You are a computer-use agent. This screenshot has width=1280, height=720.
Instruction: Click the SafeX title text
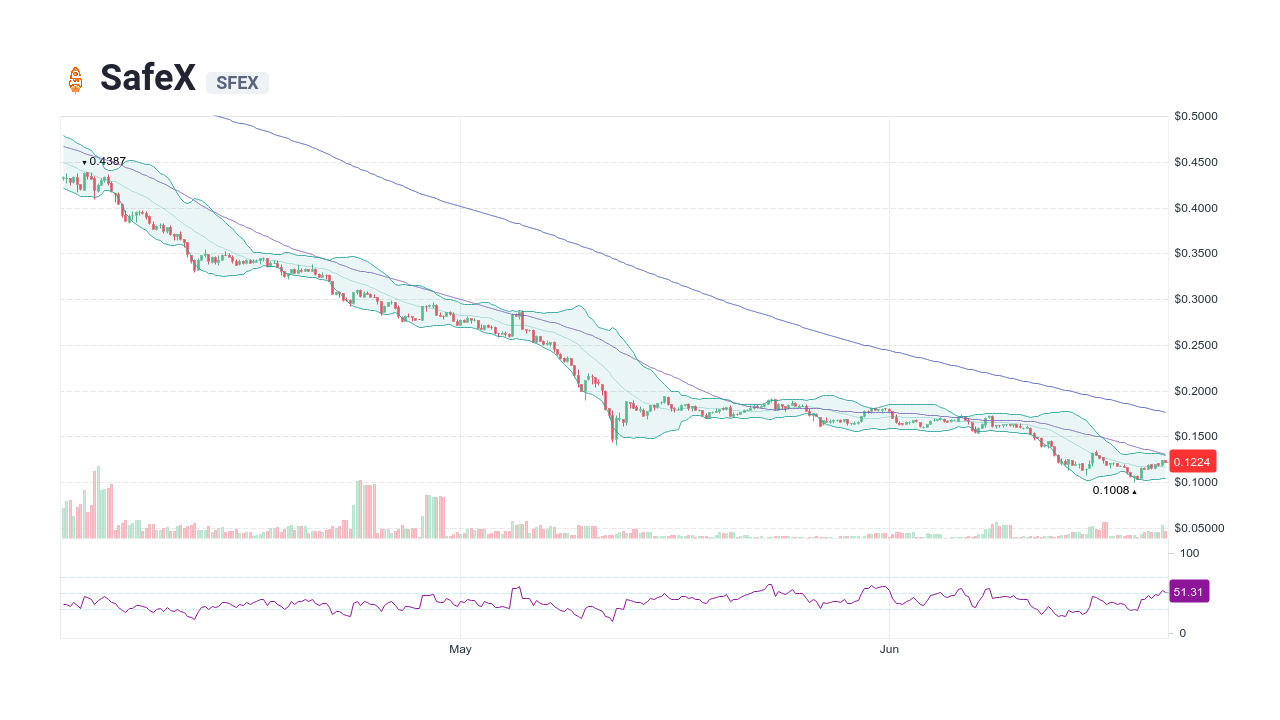pyautogui.click(x=148, y=78)
